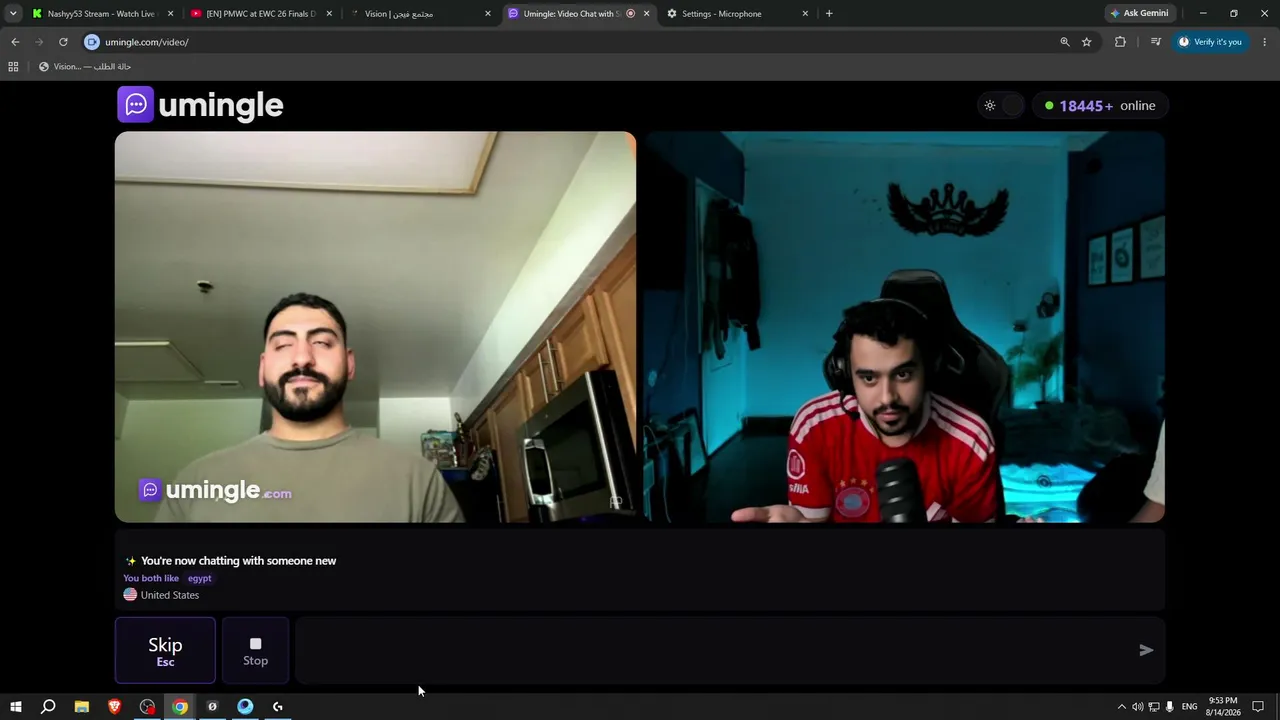1280x720 pixels.
Task: Open the tab search dropdown
Action: 13,14
